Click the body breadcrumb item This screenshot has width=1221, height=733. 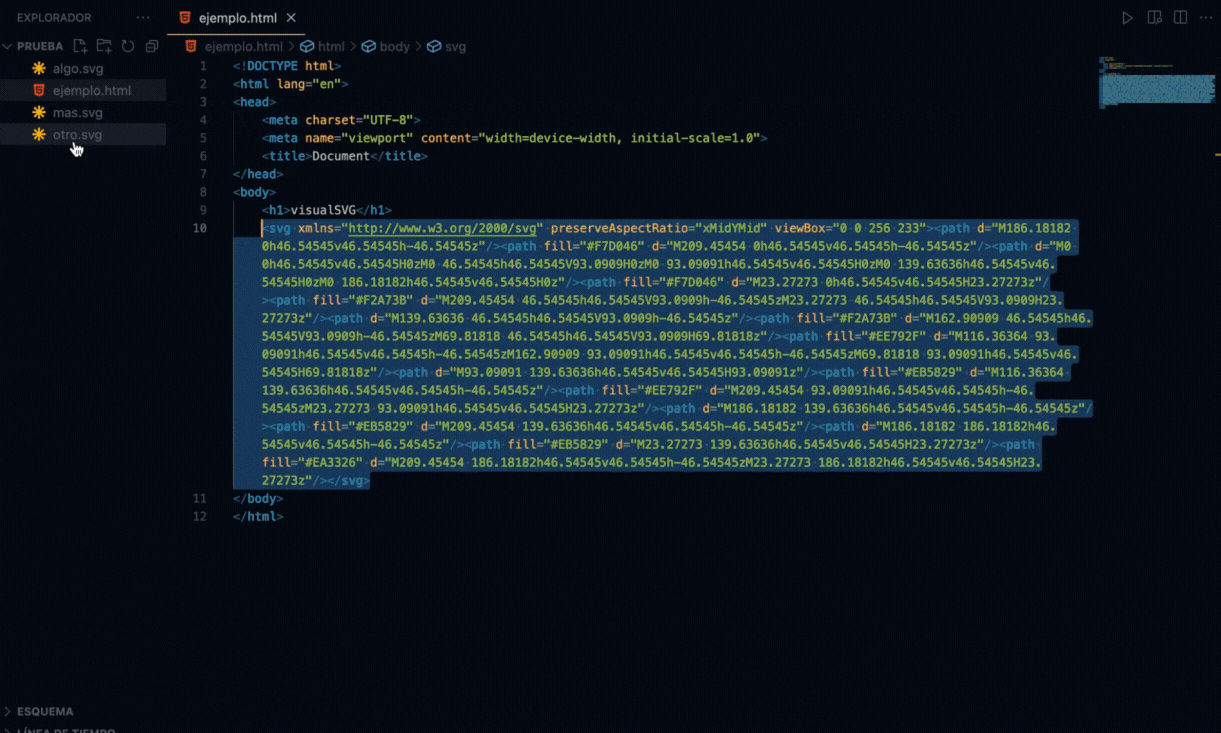(394, 47)
